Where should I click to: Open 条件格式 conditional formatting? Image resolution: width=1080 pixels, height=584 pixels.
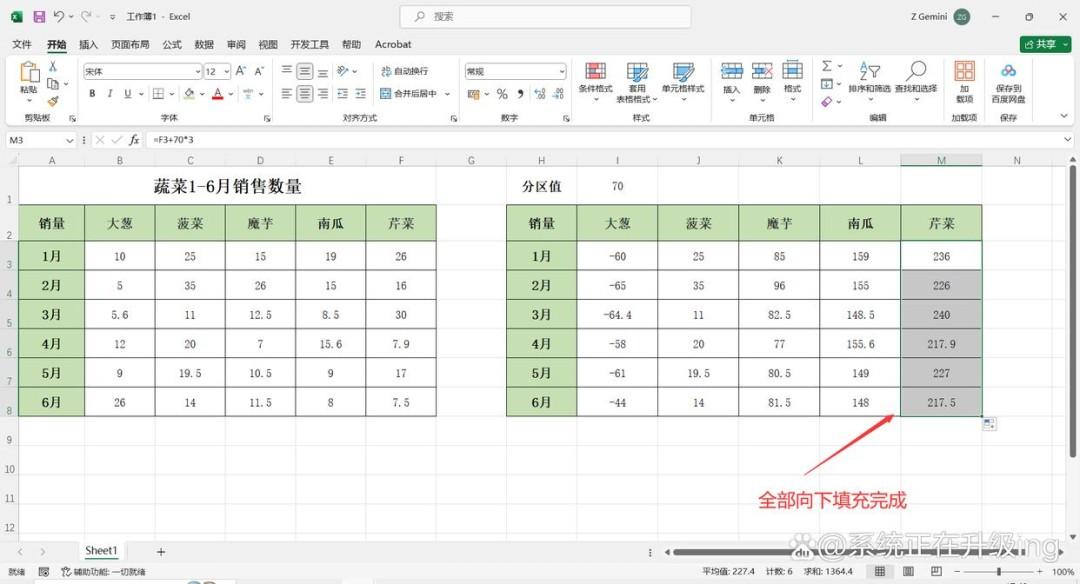tap(595, 82)
